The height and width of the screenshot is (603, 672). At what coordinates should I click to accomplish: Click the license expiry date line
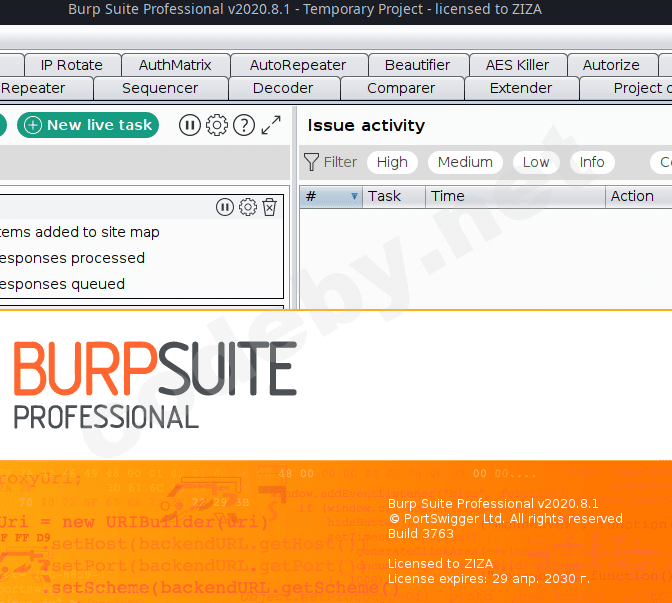tap(489, 579)
